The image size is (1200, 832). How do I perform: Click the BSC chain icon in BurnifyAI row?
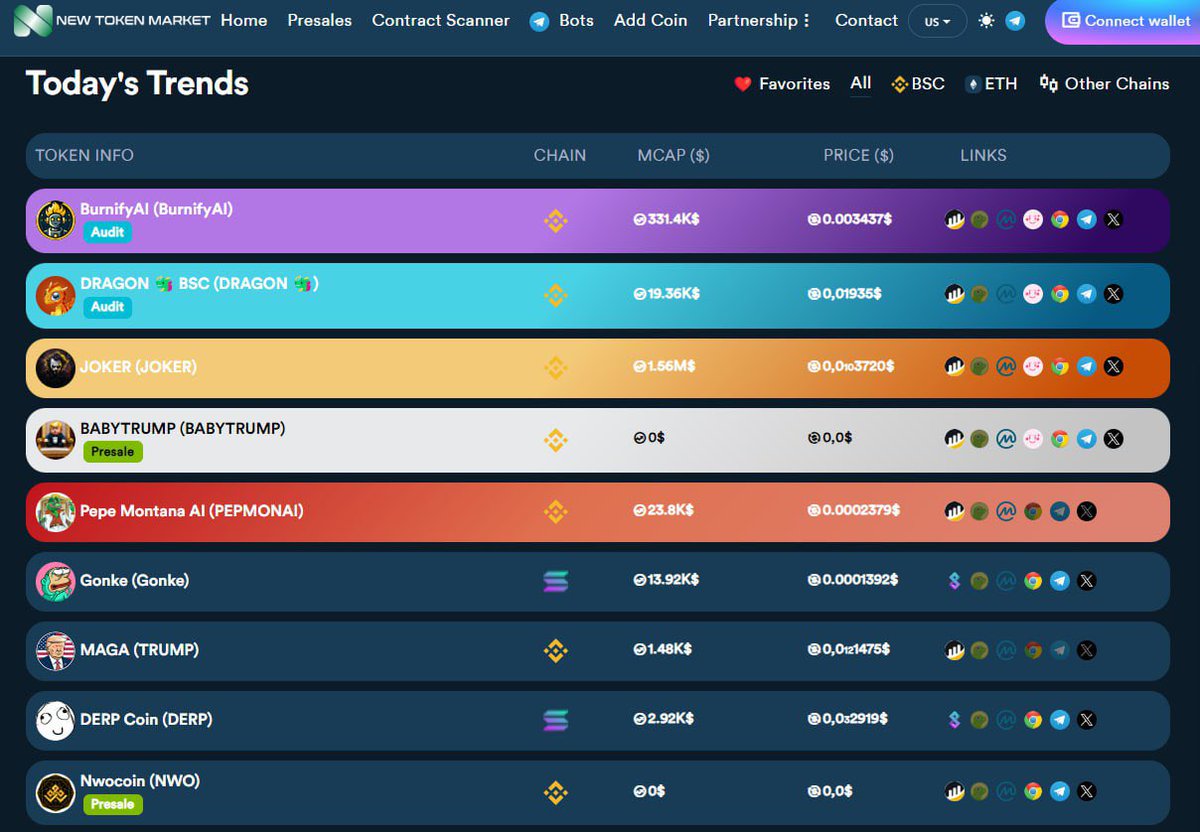(555, 220)
